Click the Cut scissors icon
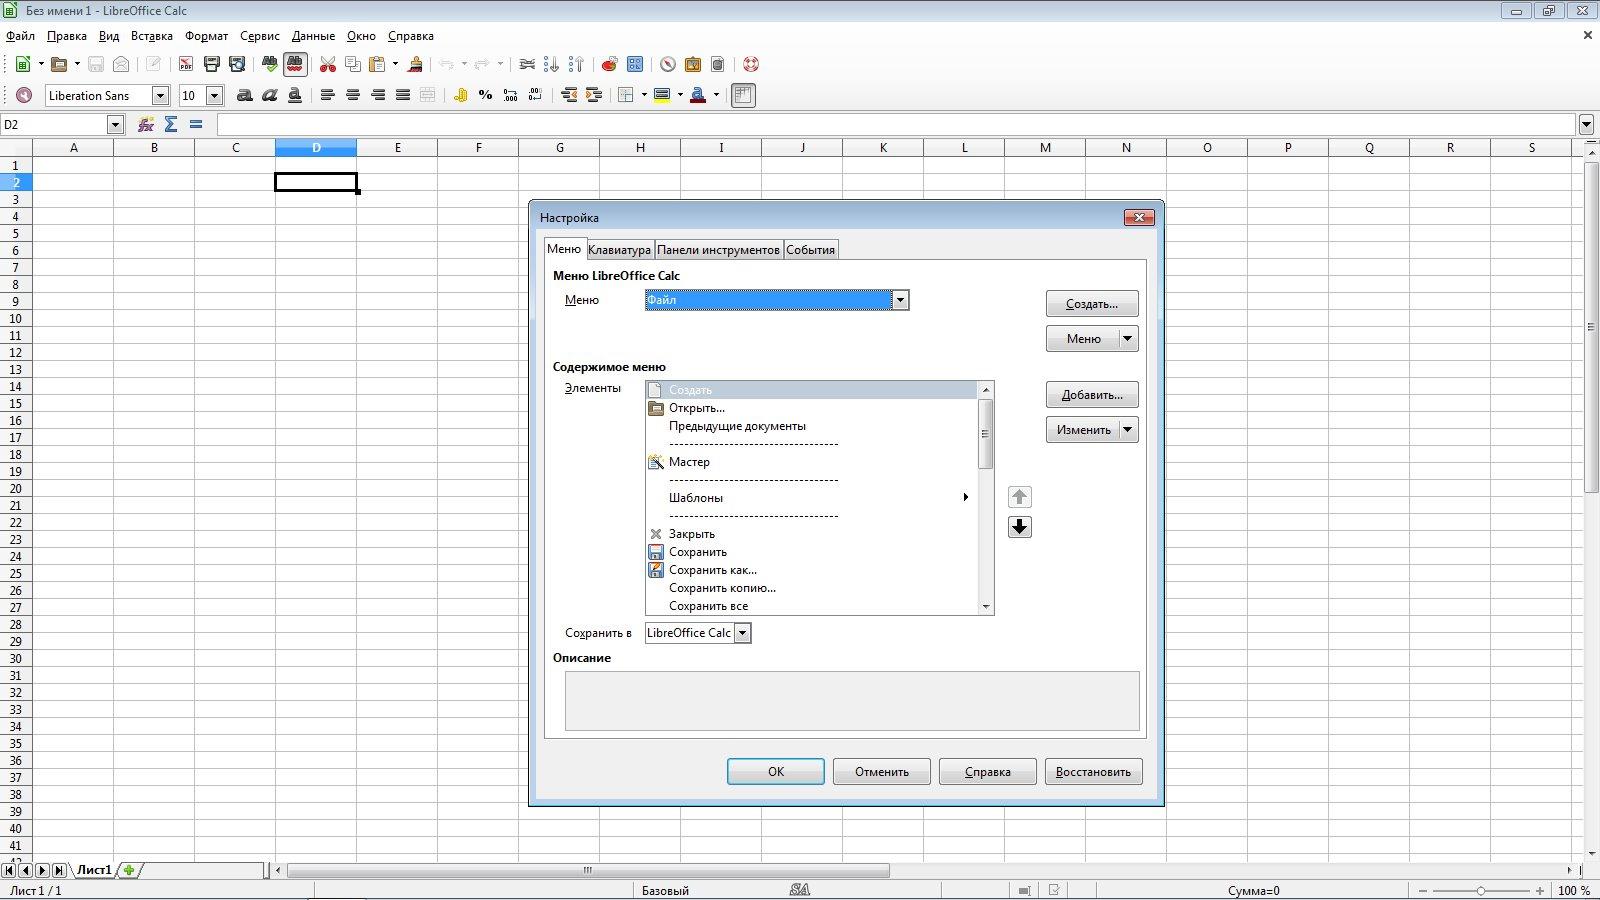Screen dimensions: 1600x900 point(327,64)
